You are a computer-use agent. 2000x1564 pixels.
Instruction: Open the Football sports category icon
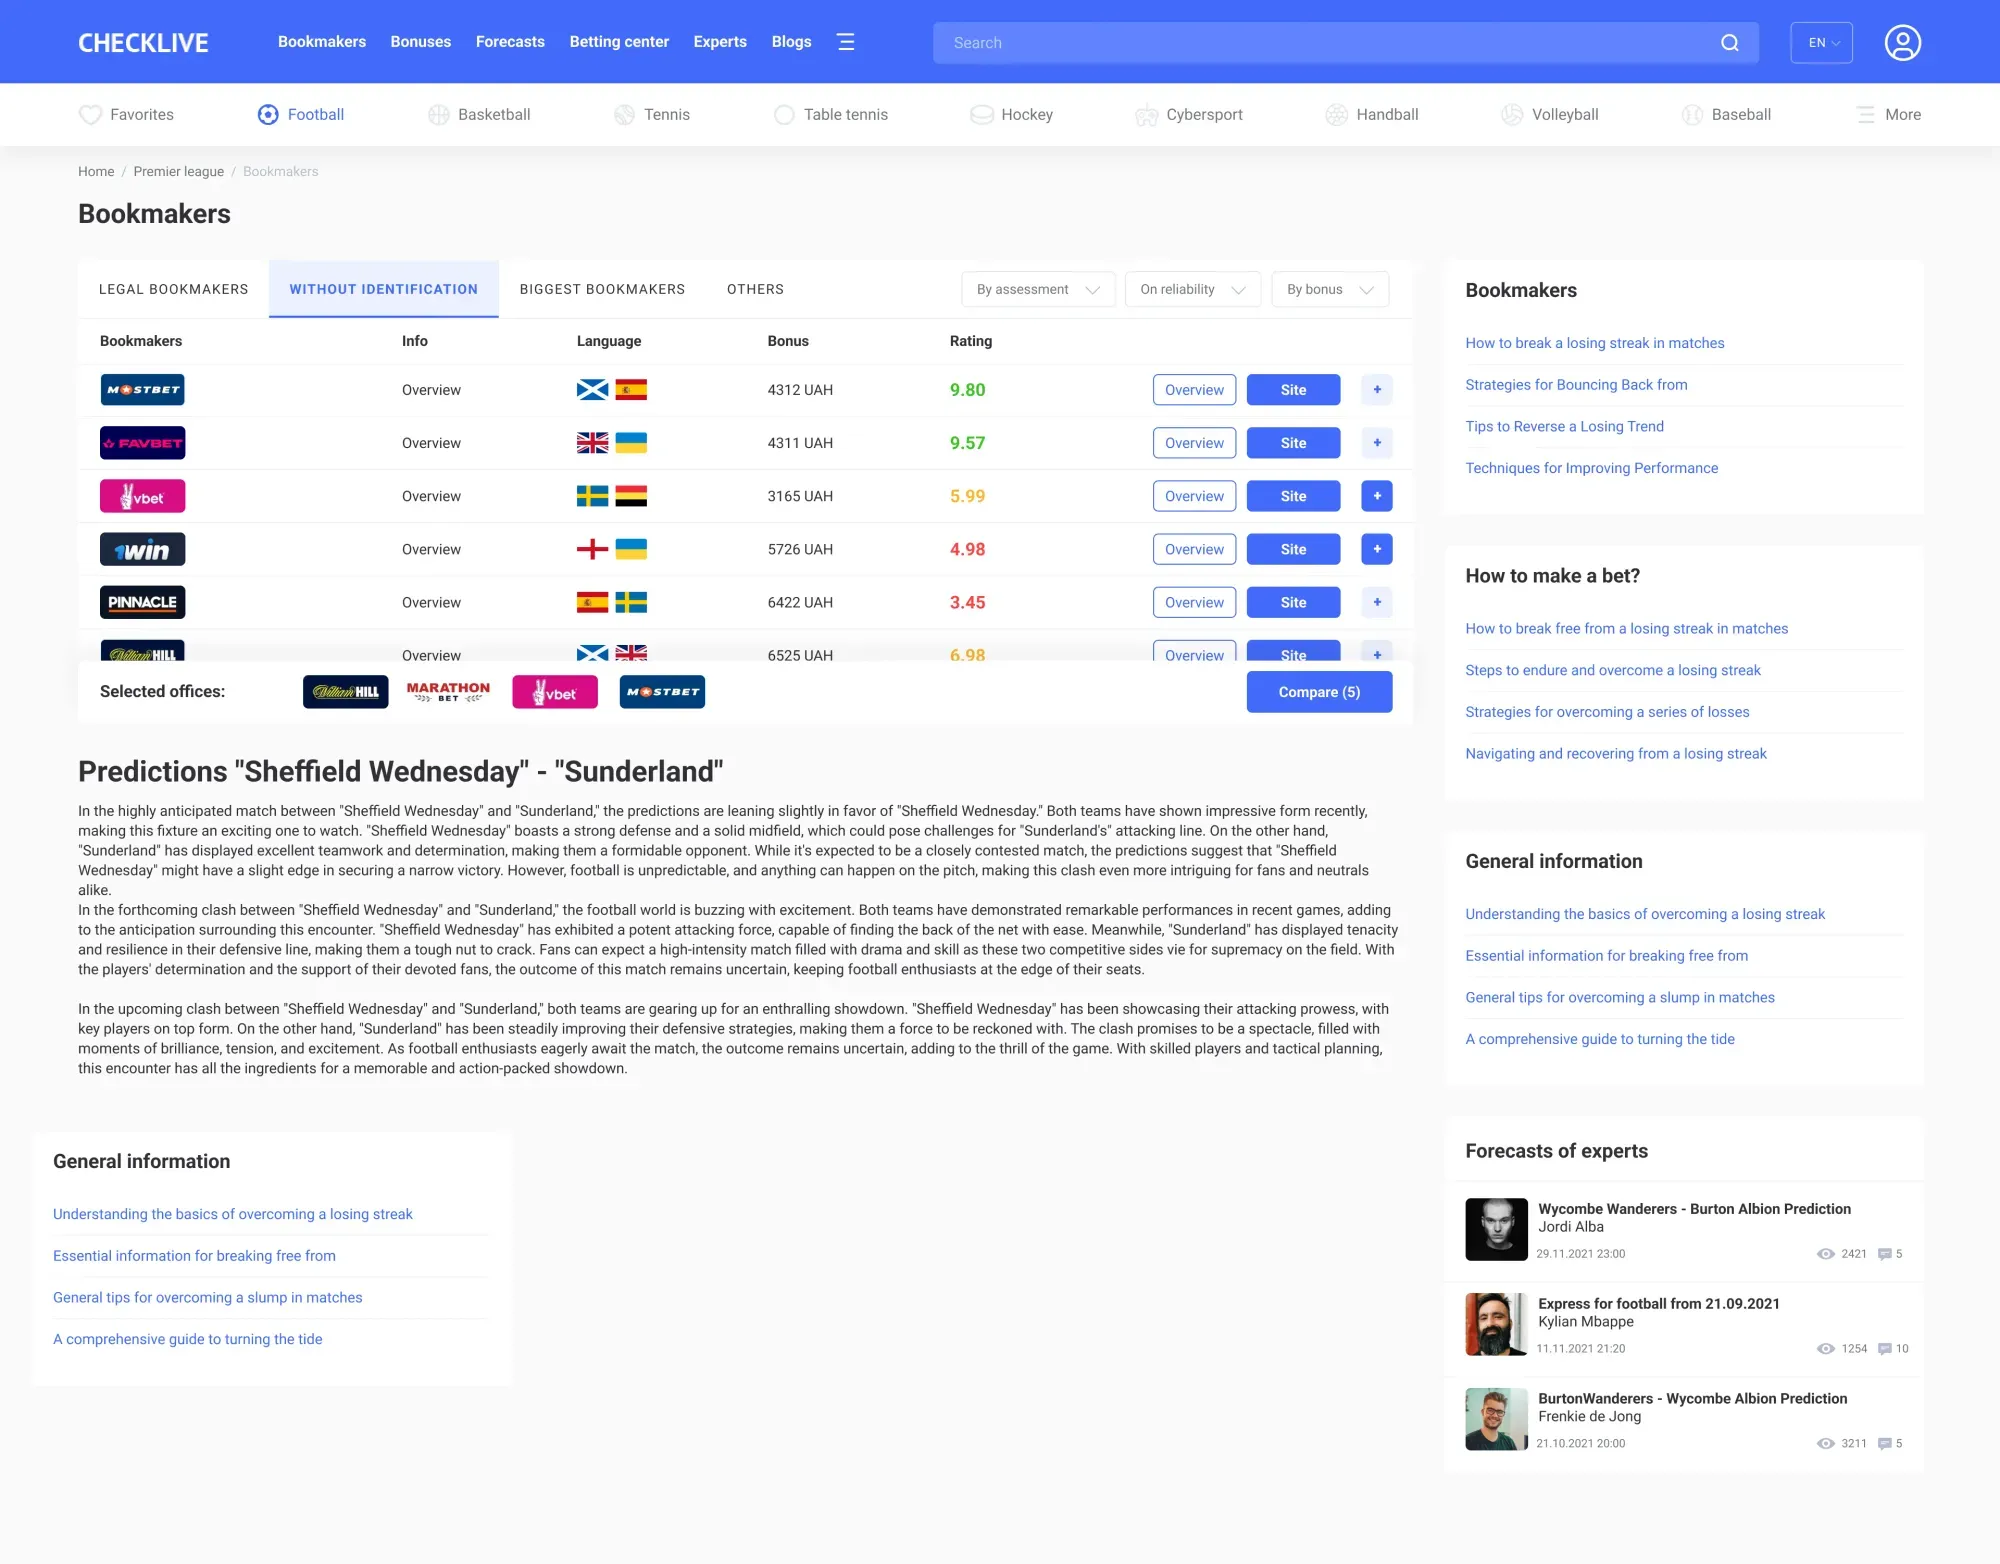click(x=267, y=114)
